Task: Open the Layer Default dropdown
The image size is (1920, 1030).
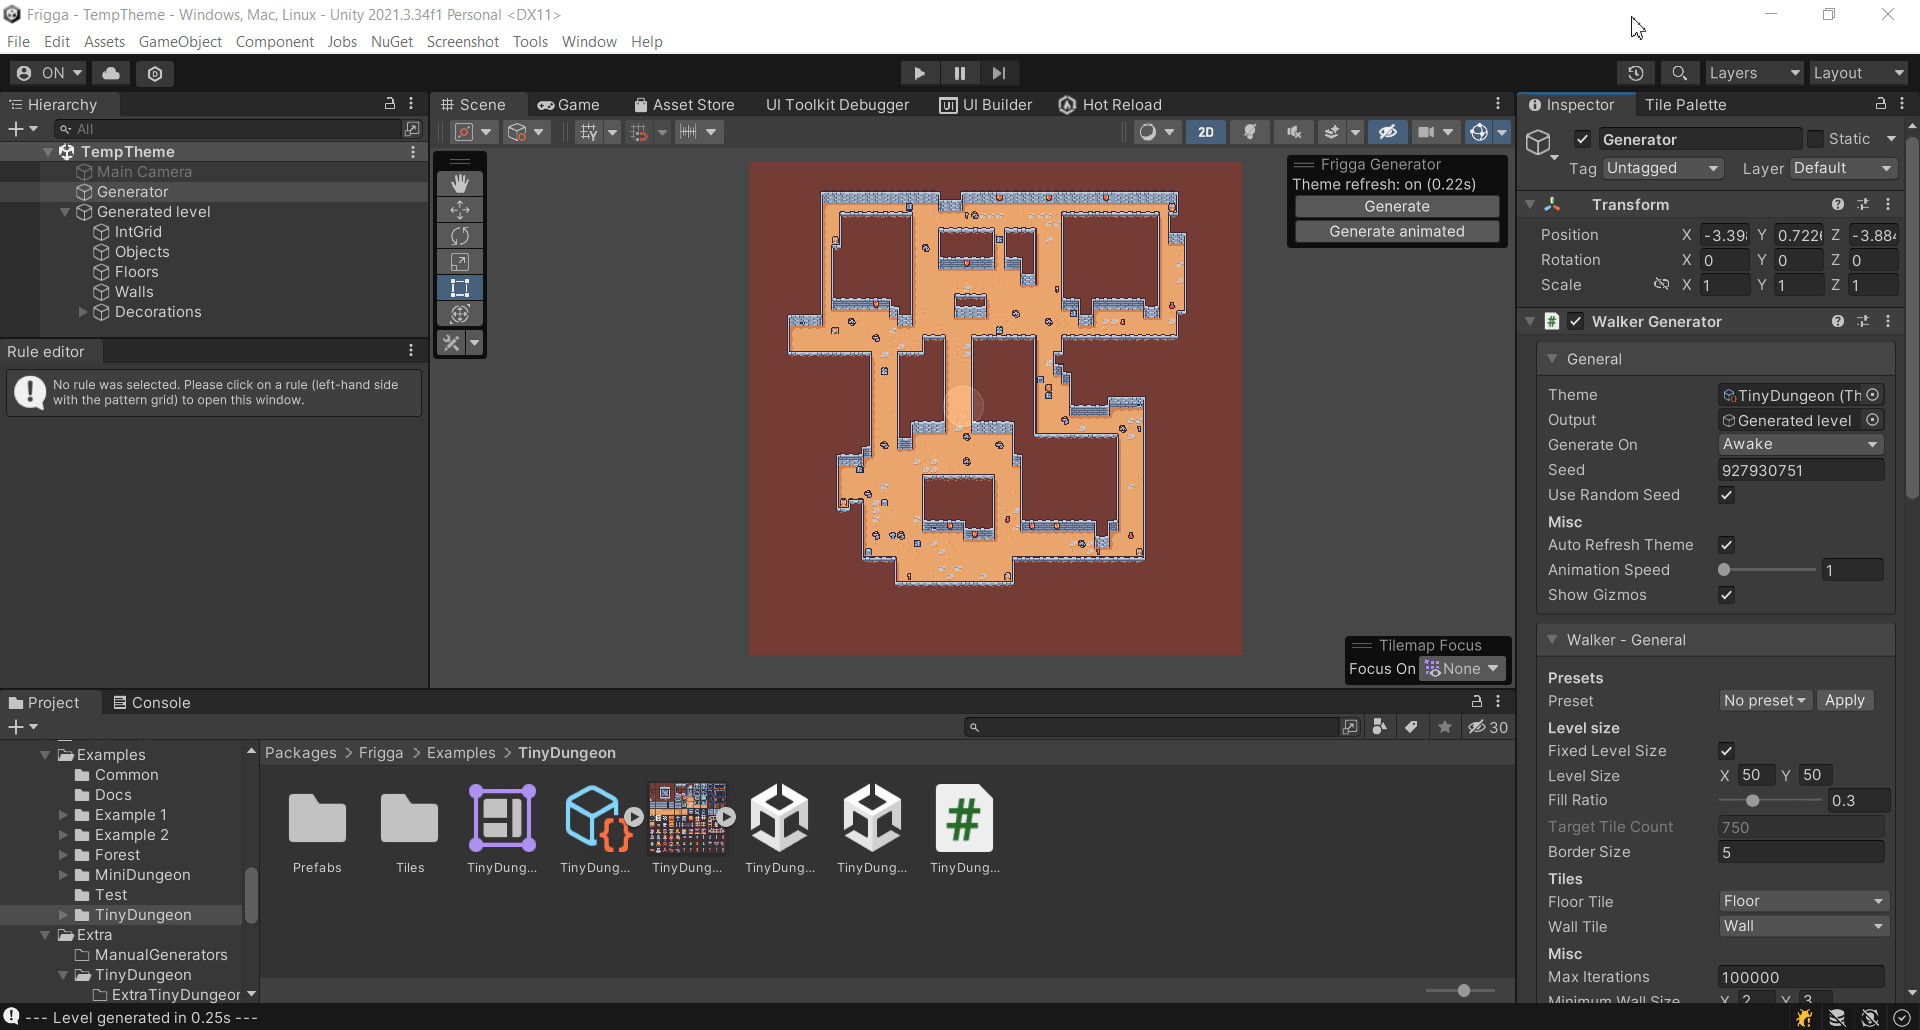Action: click(x=1843, y=168)
